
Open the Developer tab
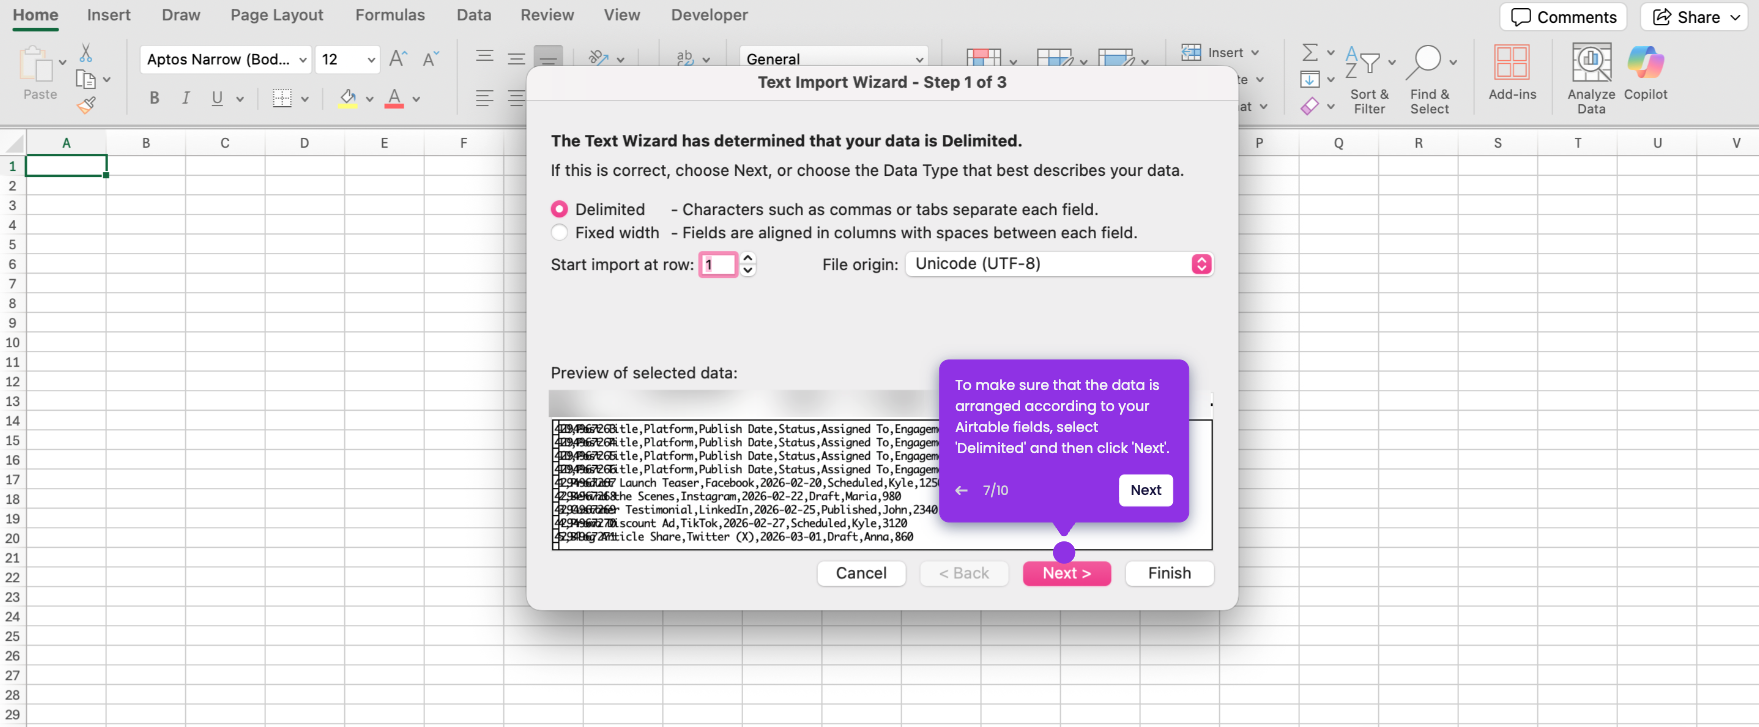coord(709,15)
